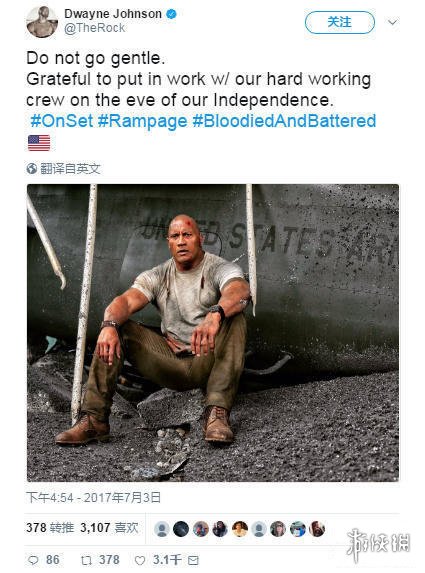View the 3,107 喜欢 likes list
This screenshot has width=425, height=573.
(109, 528)
